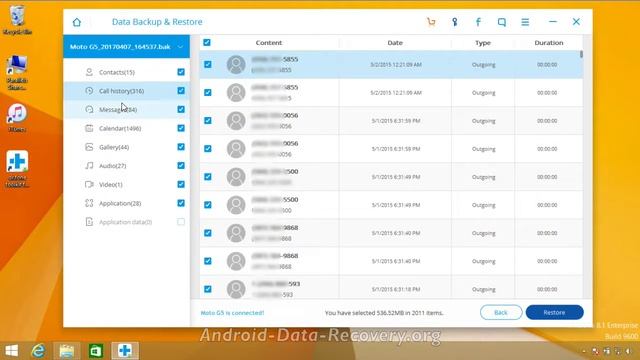Screen dimensions: 640x360
Task: Uncheck the Video(1) checkbox
Action: (x=181, y=184)
